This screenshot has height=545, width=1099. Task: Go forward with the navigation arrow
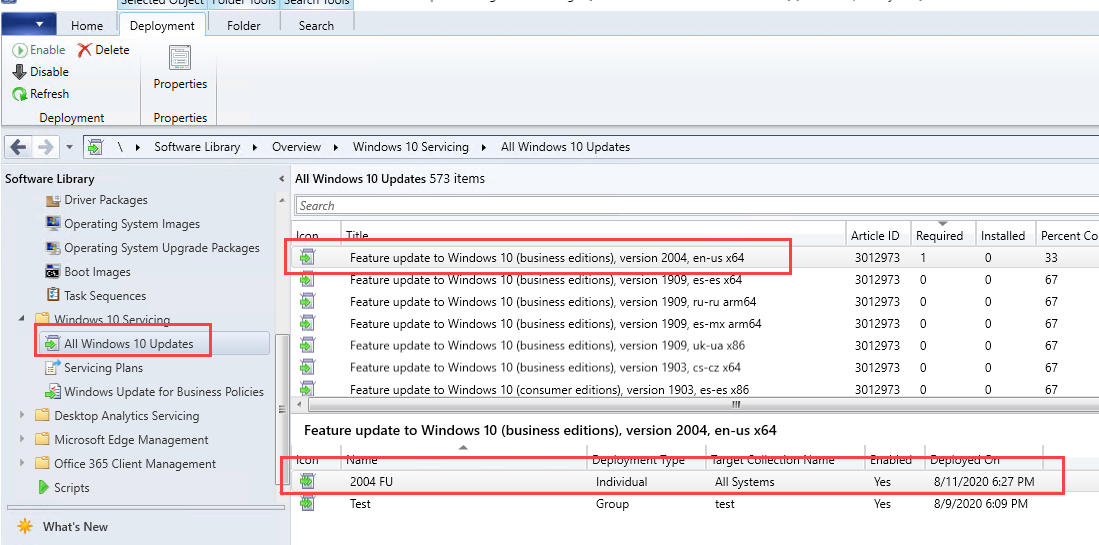pos(45,147)
